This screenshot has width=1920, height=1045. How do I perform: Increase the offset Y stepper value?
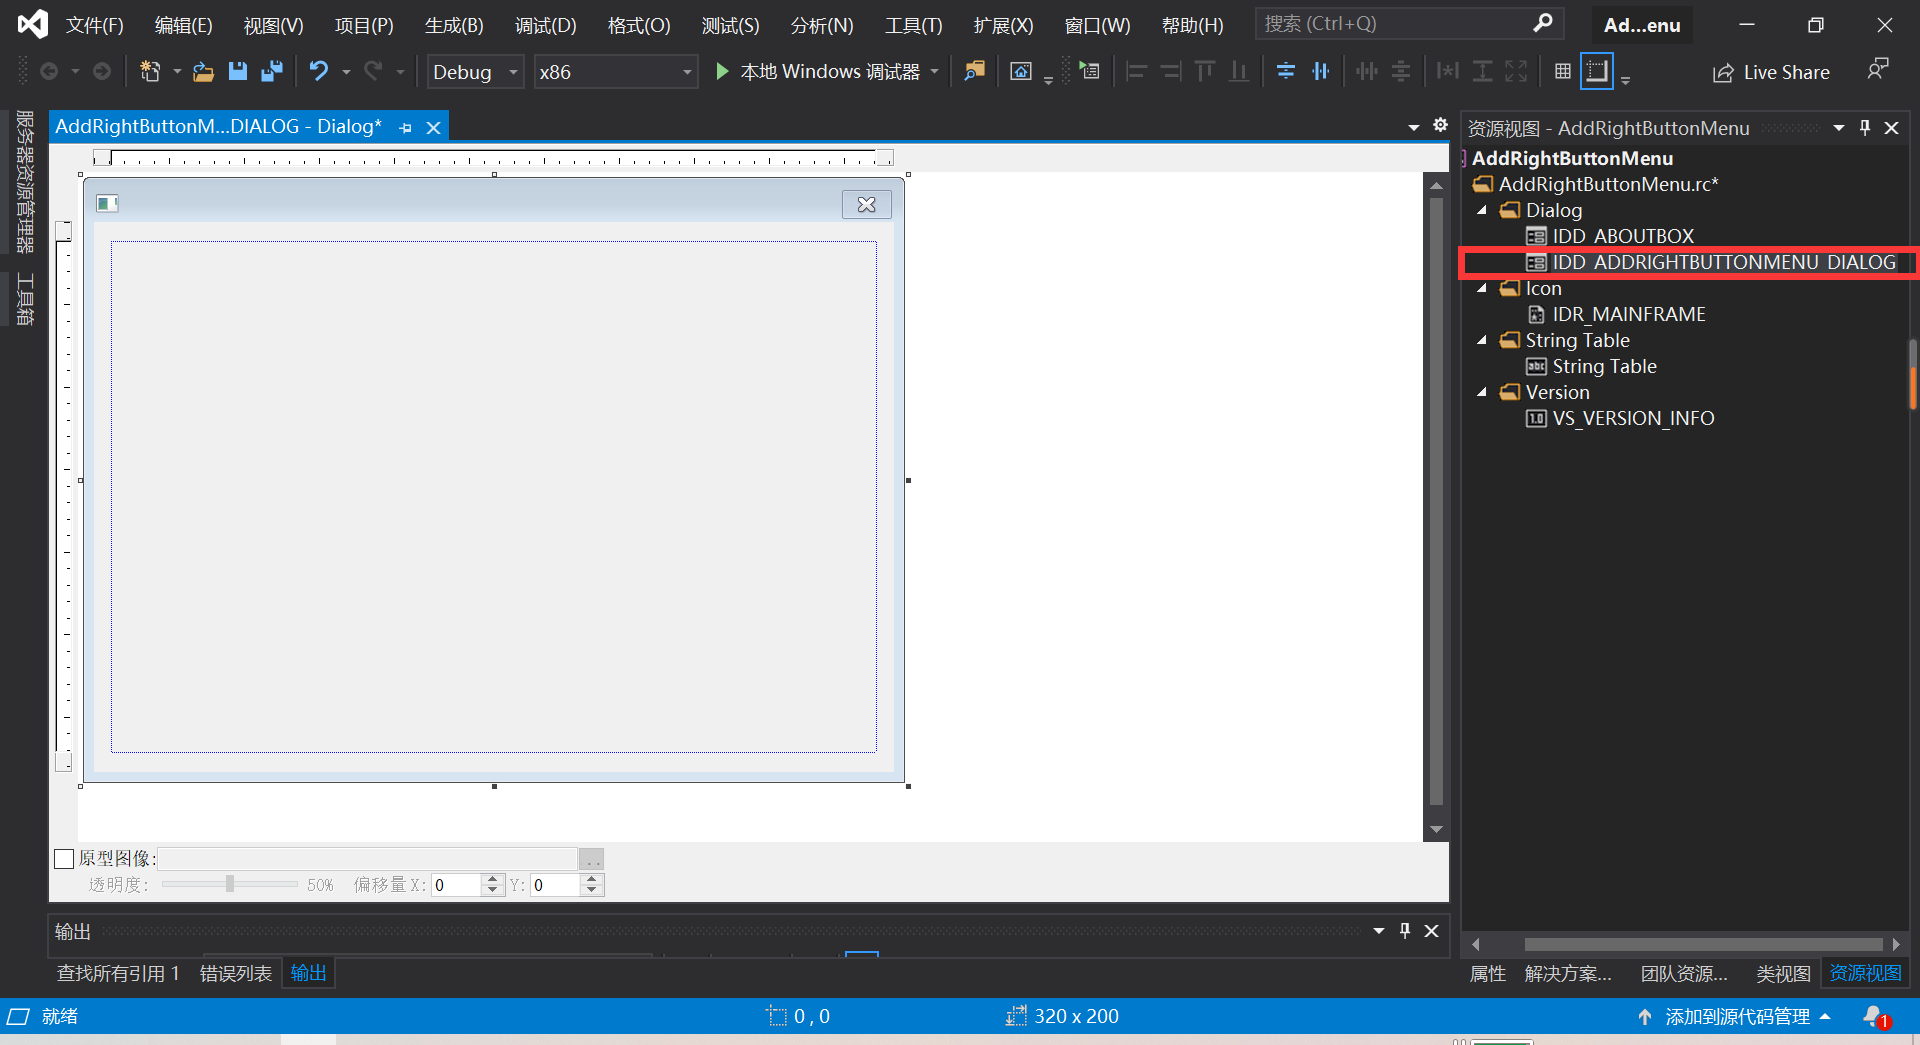(x=592, y=879)
